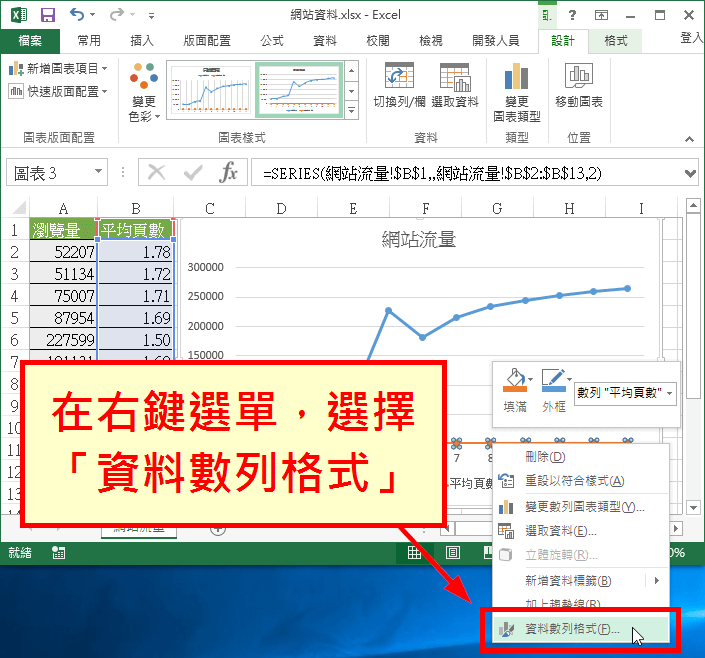Click Select All corner of worksheet
This screenshot has height=658, width=705.
point(18,208)
